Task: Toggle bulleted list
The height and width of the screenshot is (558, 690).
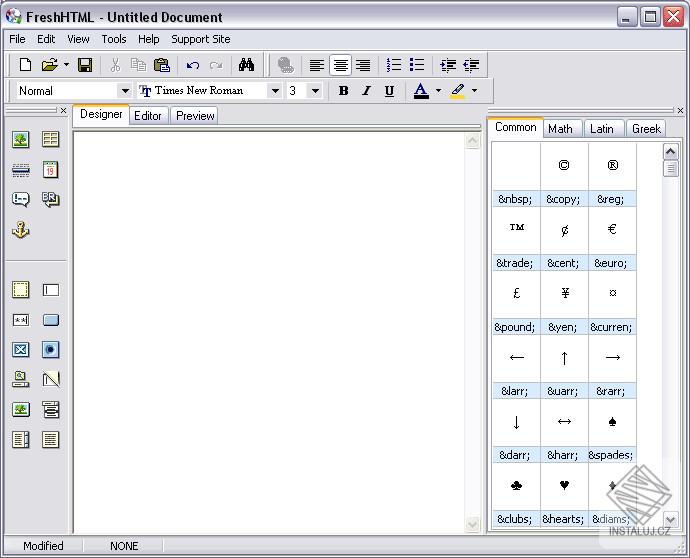Action: coord(417,65)
